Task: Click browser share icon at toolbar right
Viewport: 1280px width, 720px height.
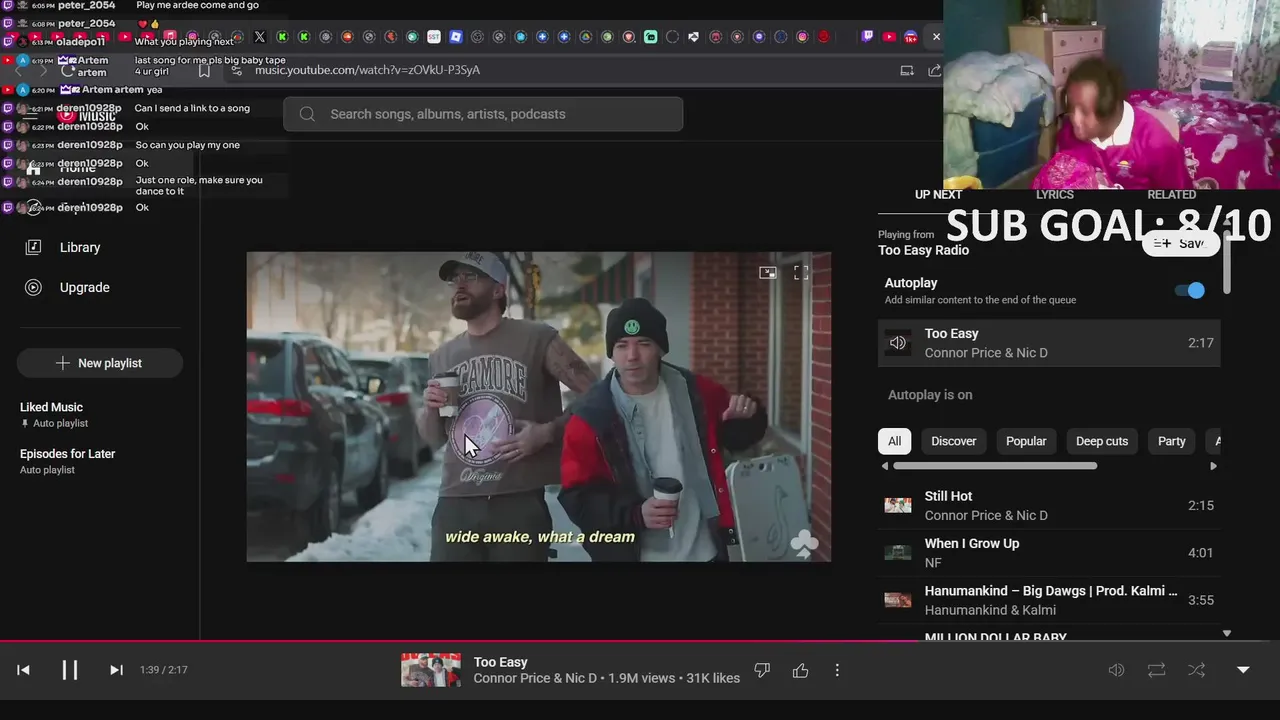Action: tap(934, 70)
